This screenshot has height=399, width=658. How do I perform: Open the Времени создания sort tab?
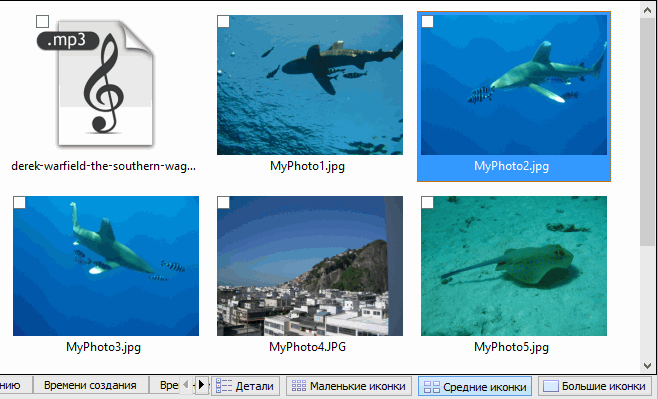[x=90, y=386]
